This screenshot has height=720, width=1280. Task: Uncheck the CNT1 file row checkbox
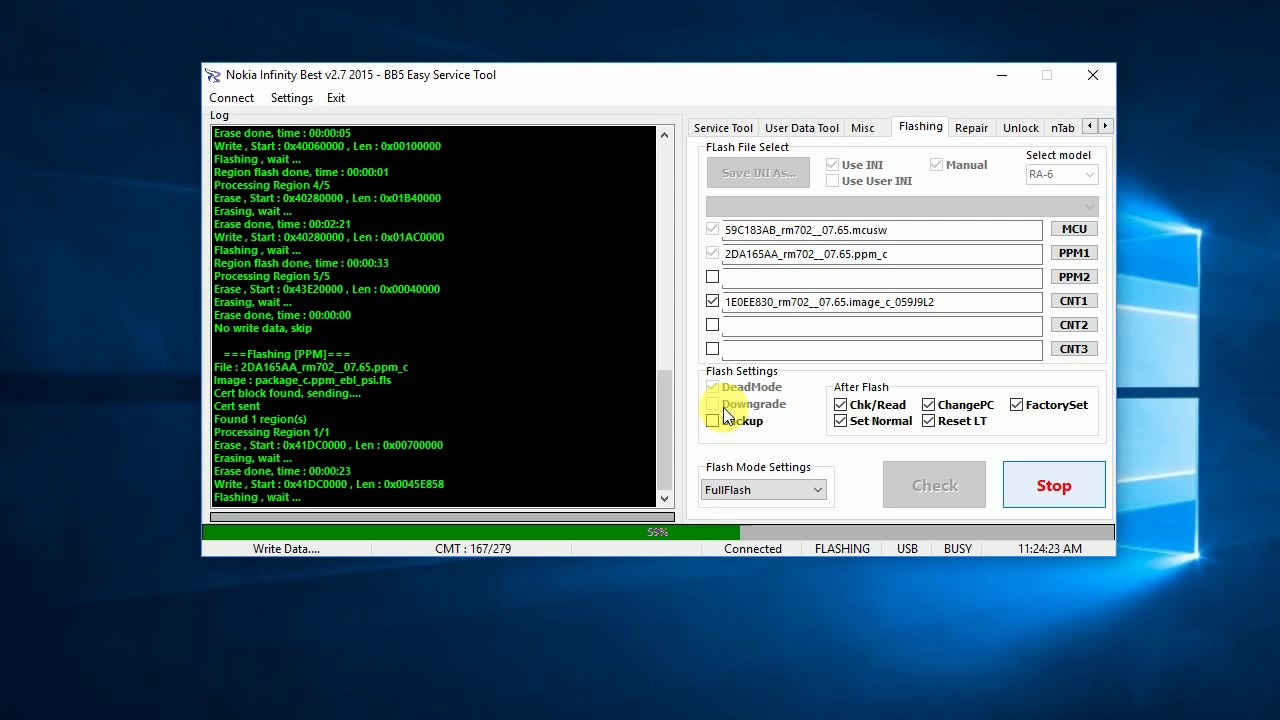click(x=712, y=301)
